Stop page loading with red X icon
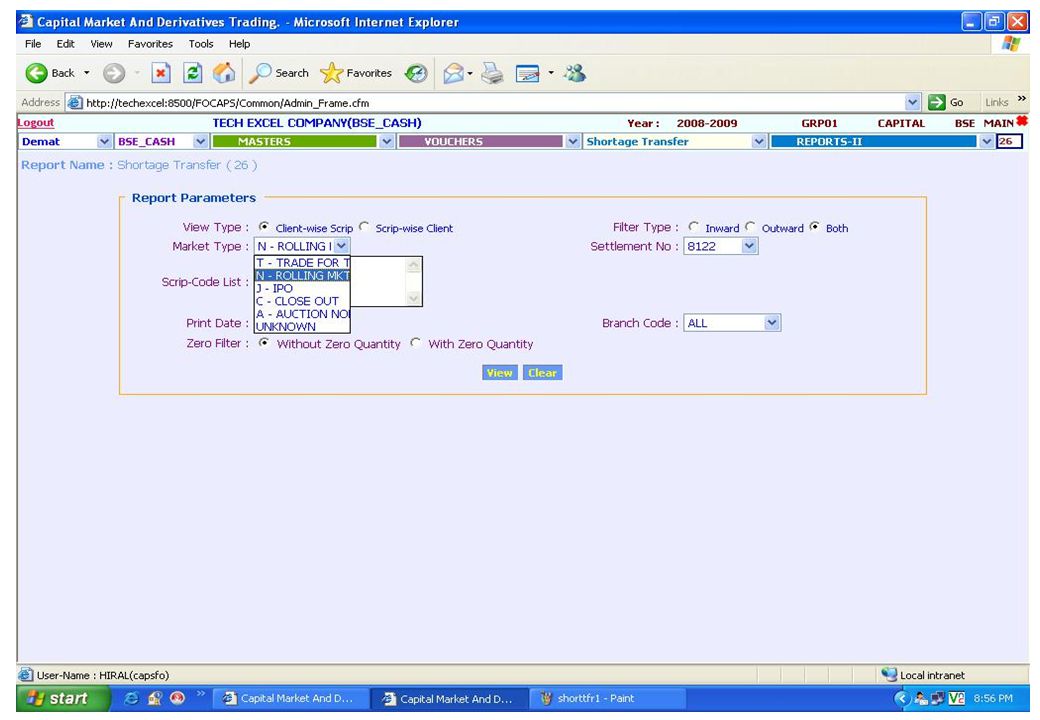Viewport: 1040px width, 720px height. pos(161,73)
